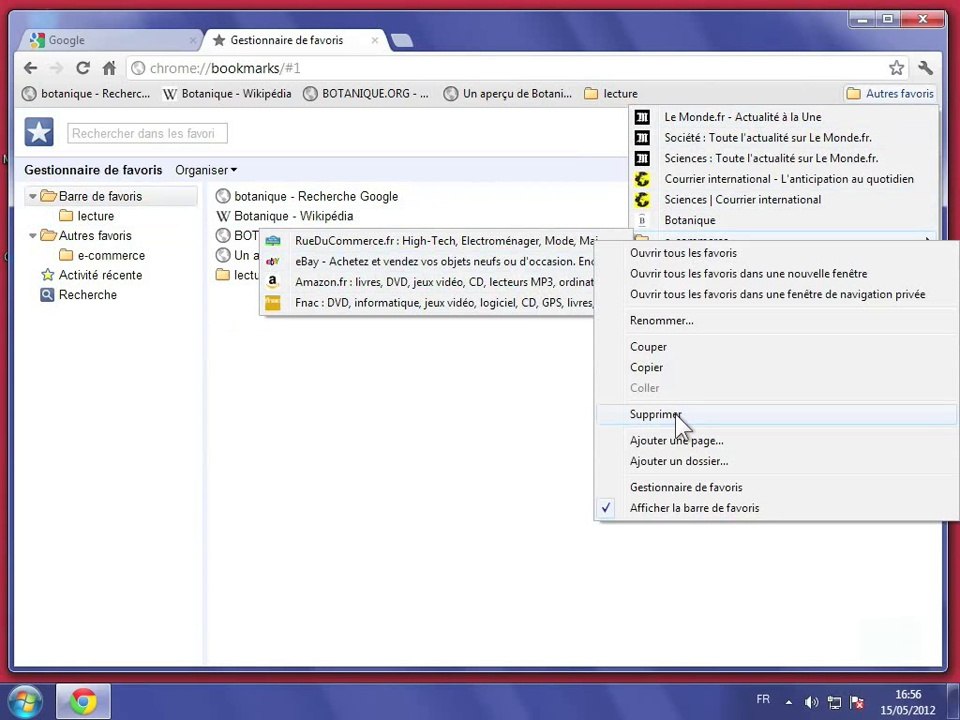The height and width of the screenshot is (720, 960).
Task: Open the lecture folder on the bookmarks bar
Action: tap(611, 94)
